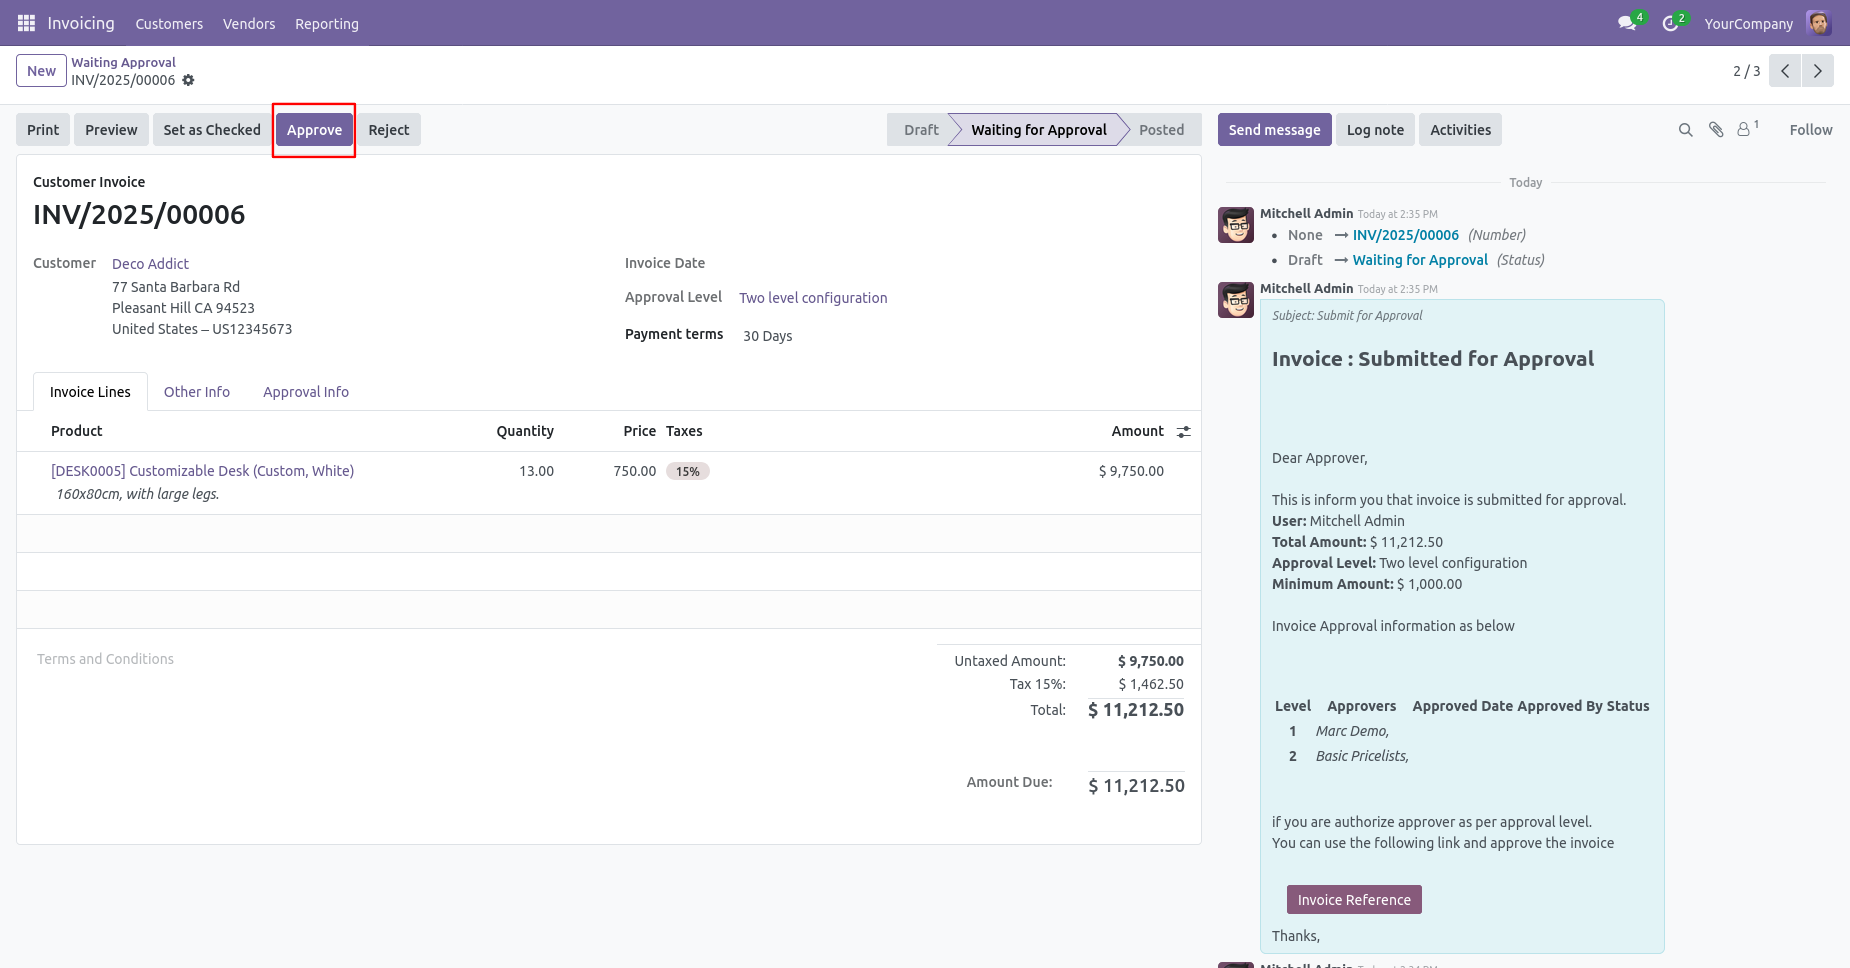The image size is (1850, 968).
Task: Open the invoice actions gear icon
Action: [x=188, y=80]
